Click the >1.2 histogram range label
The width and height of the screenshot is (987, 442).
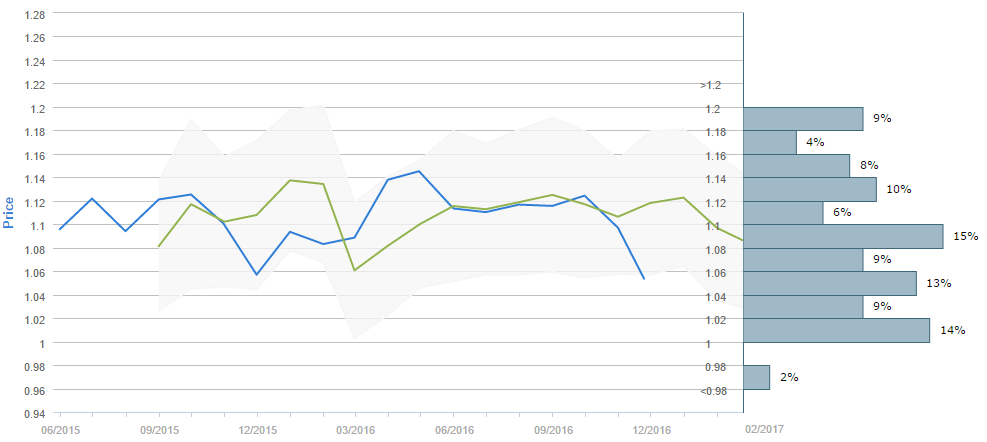710,85
